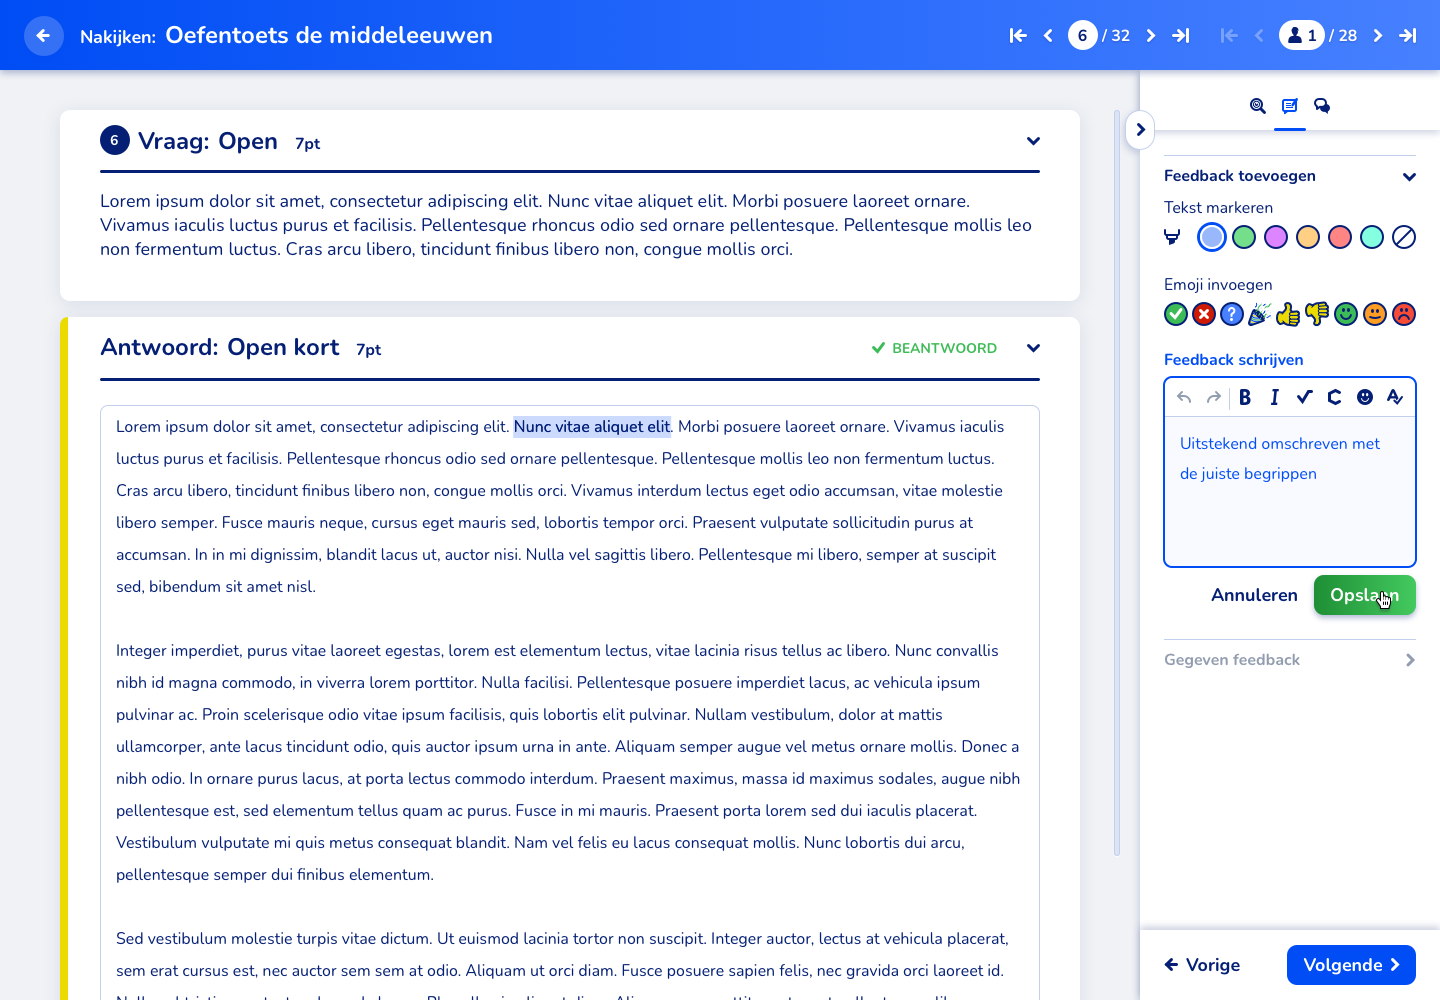Jump to last student

pyautogui.click(x=1408, y=36)
